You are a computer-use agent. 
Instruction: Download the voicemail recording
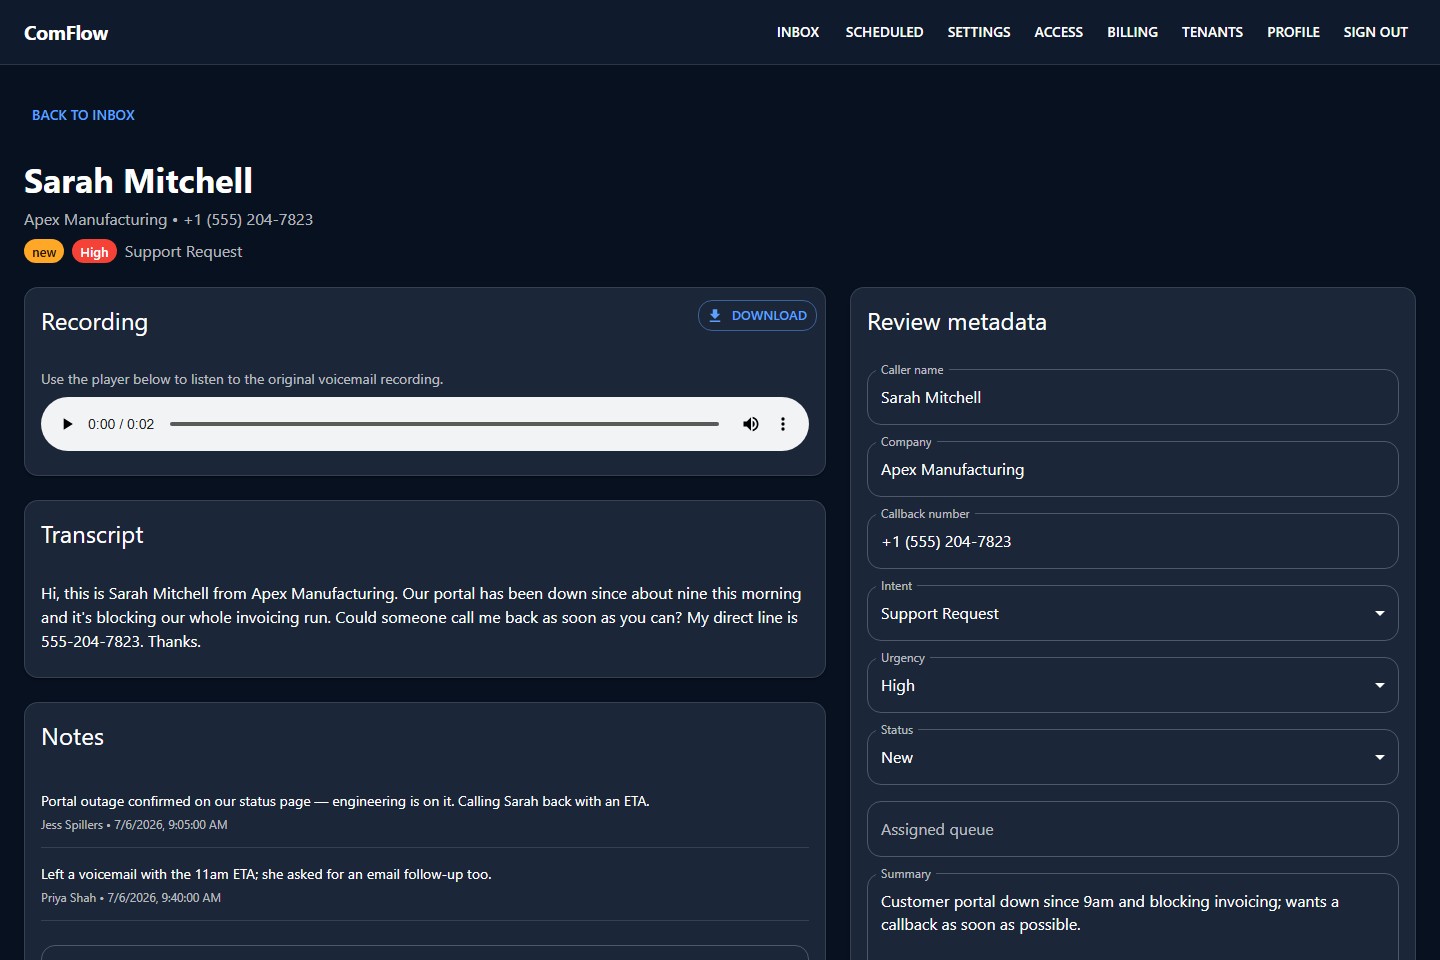coord(757,316)
